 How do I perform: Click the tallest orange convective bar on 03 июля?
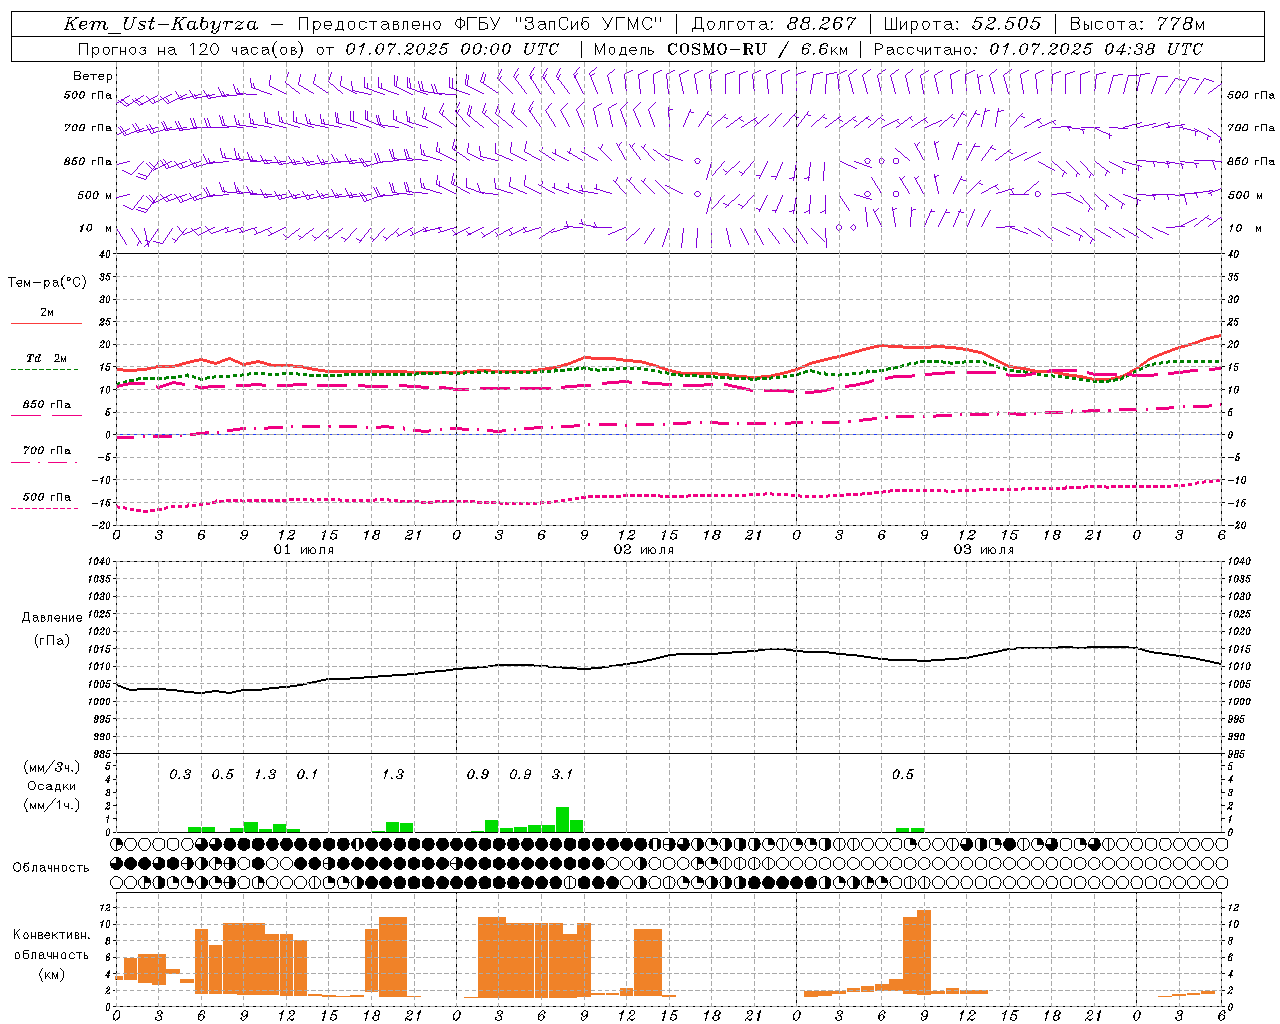[923, 952]
